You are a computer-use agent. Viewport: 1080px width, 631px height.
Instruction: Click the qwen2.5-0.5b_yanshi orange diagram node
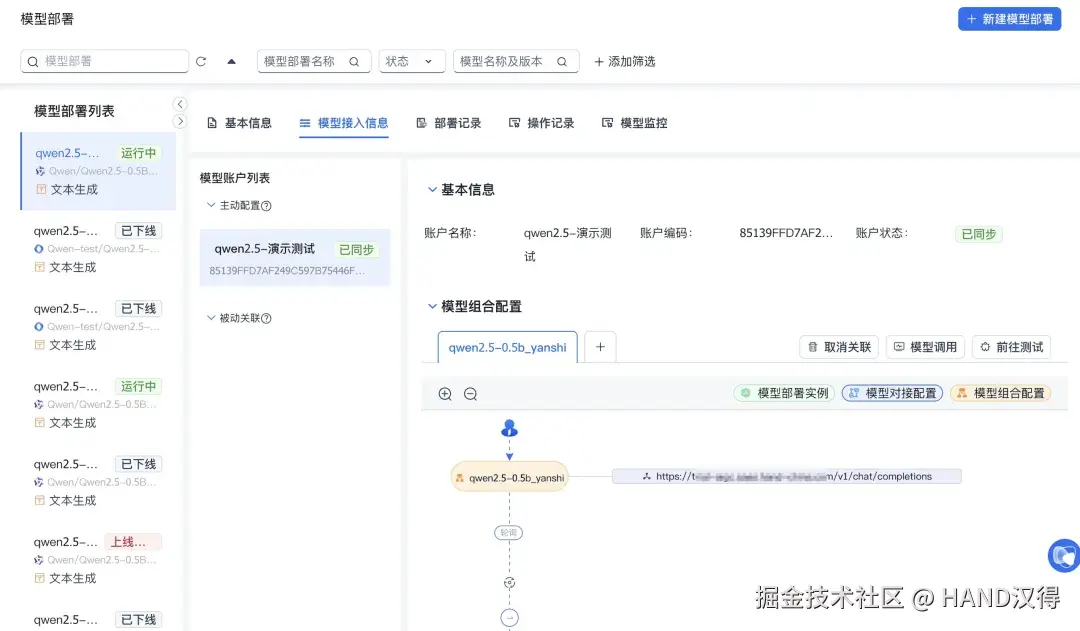[509, 477]
